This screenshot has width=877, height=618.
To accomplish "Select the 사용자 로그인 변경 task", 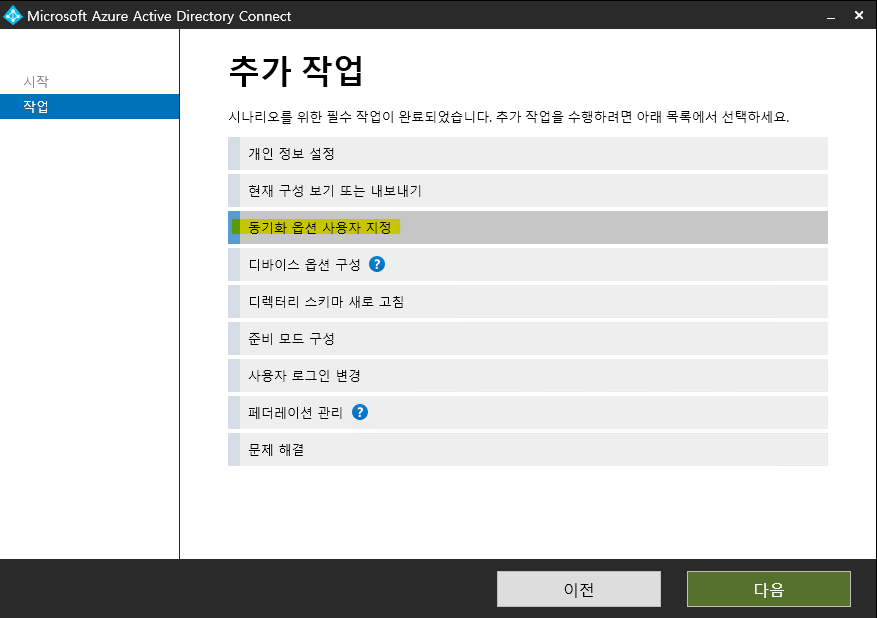I will [x=527, y=375].
